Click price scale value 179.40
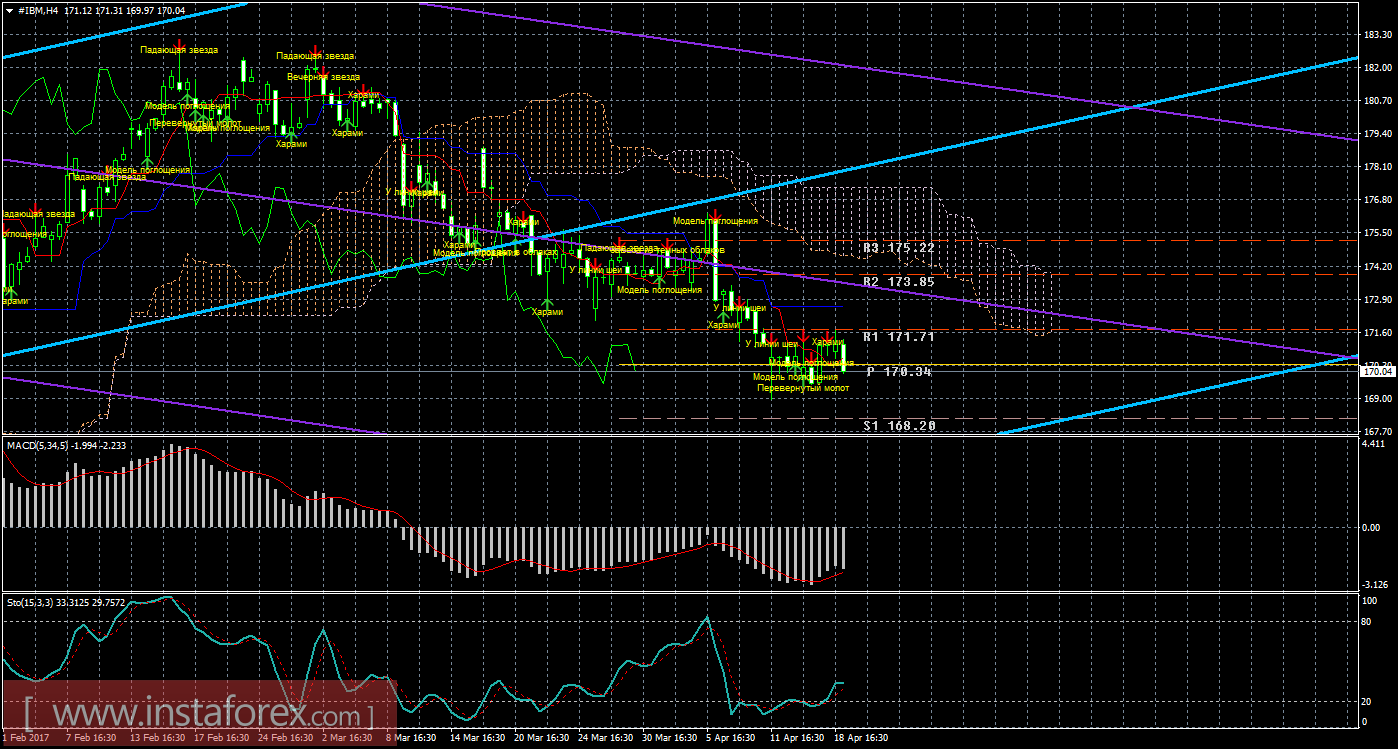The height and width of the screenshot is (749, 1398). click(x=1378, y=133)
